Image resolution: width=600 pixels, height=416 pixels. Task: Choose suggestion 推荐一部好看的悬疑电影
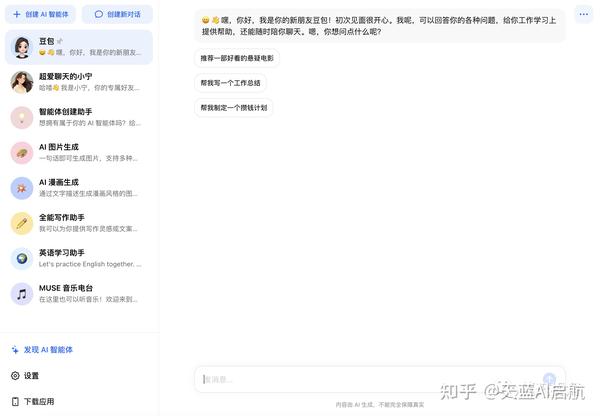237,58
